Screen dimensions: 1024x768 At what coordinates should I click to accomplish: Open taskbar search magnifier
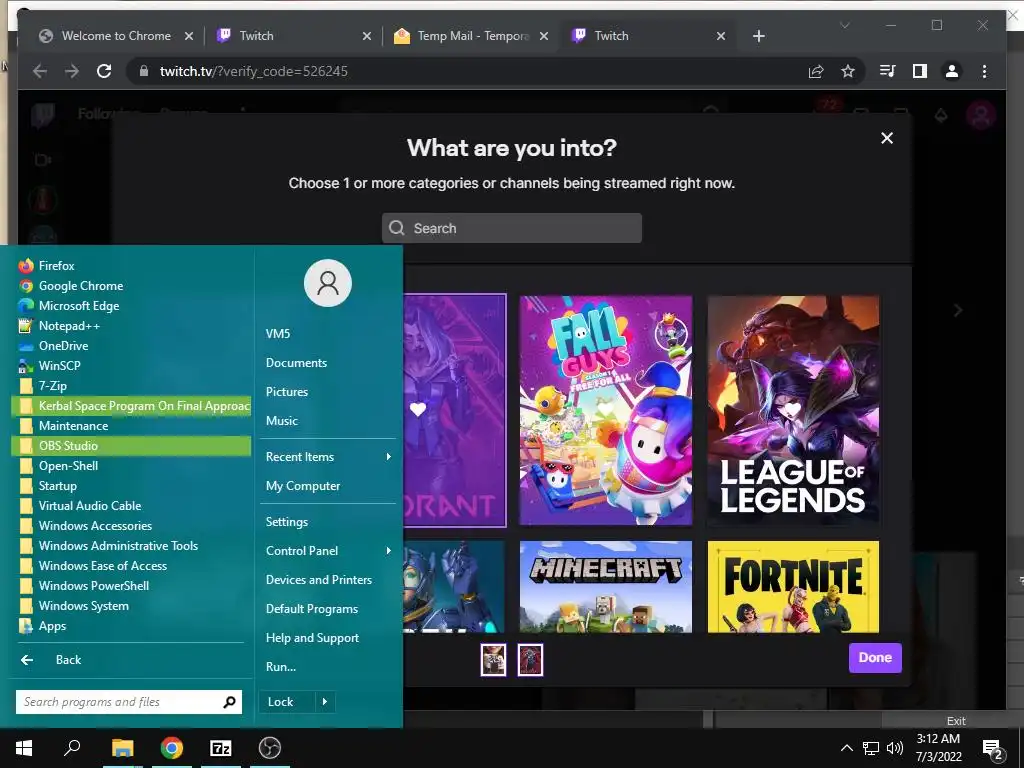(x=72, y=748)
